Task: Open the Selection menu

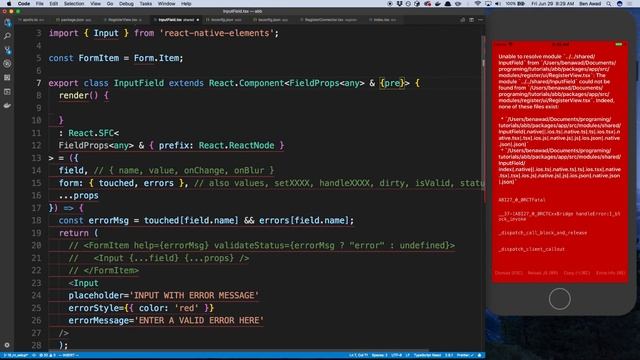Action: point(74,4)
